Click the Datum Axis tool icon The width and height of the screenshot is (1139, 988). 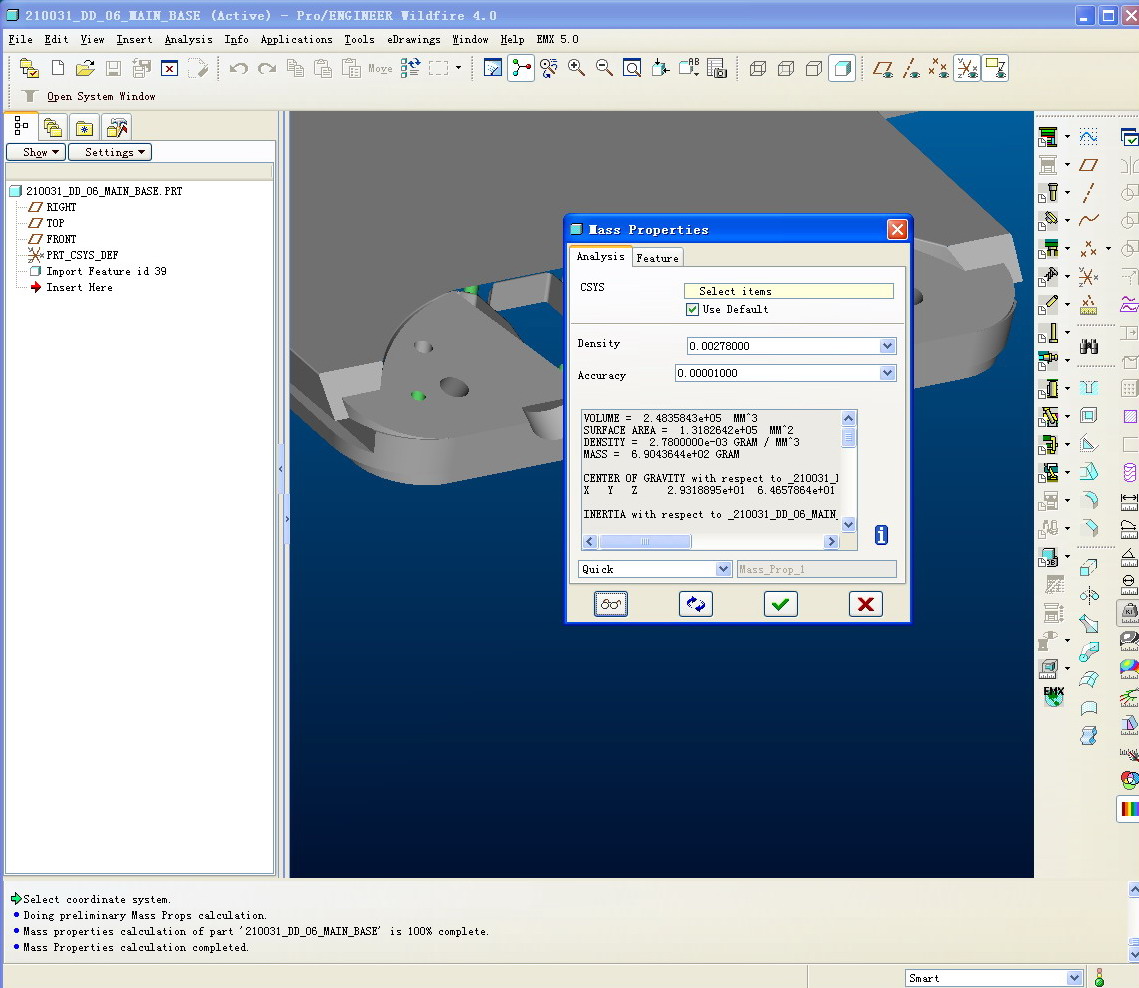coord(1088,193)
